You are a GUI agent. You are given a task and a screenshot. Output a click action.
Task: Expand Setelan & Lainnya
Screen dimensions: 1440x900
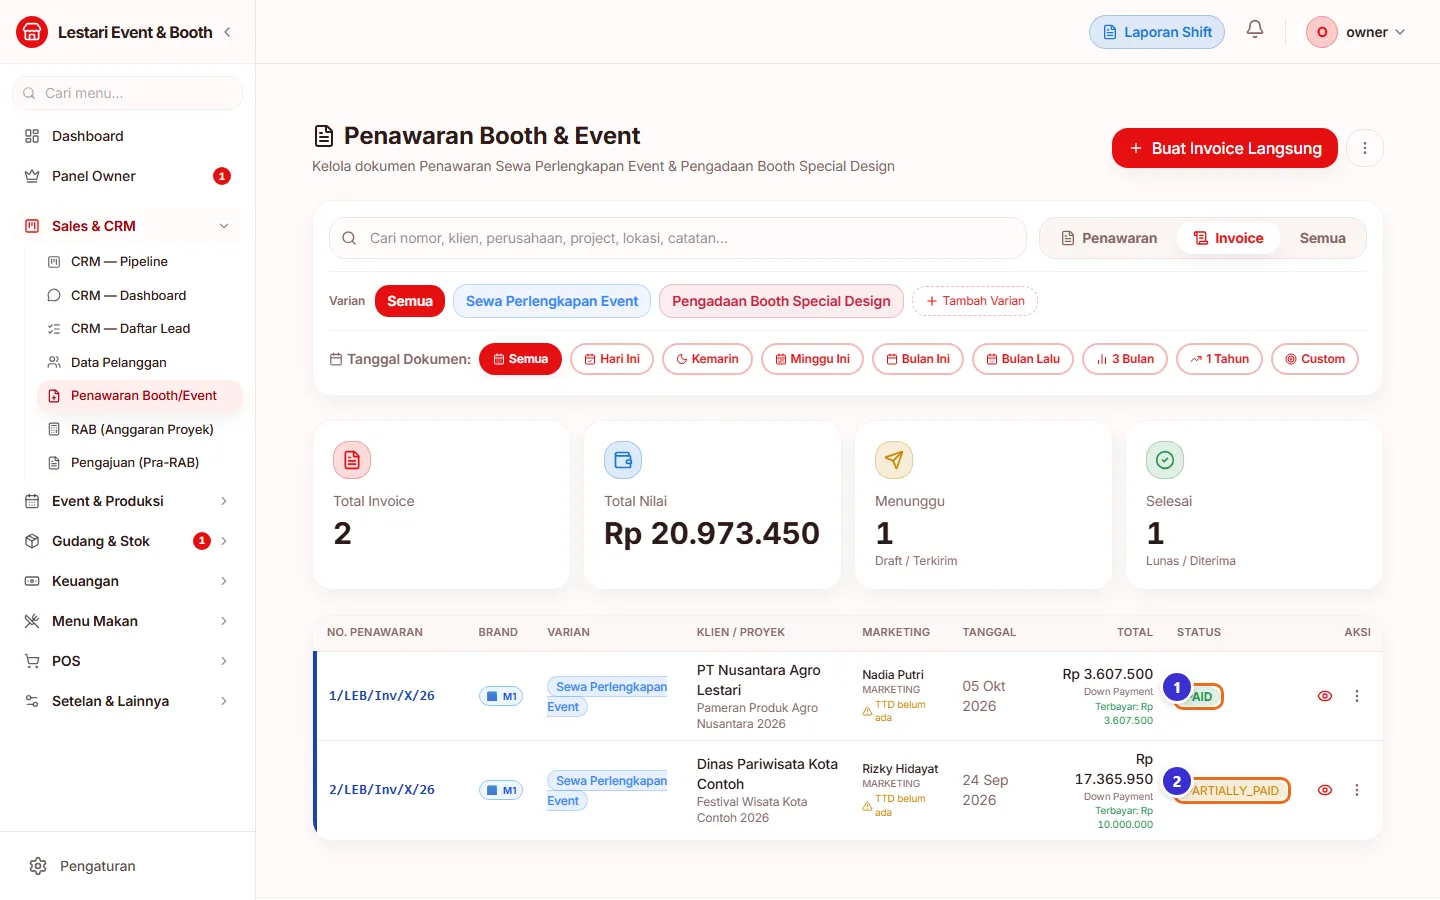point(127,701)
